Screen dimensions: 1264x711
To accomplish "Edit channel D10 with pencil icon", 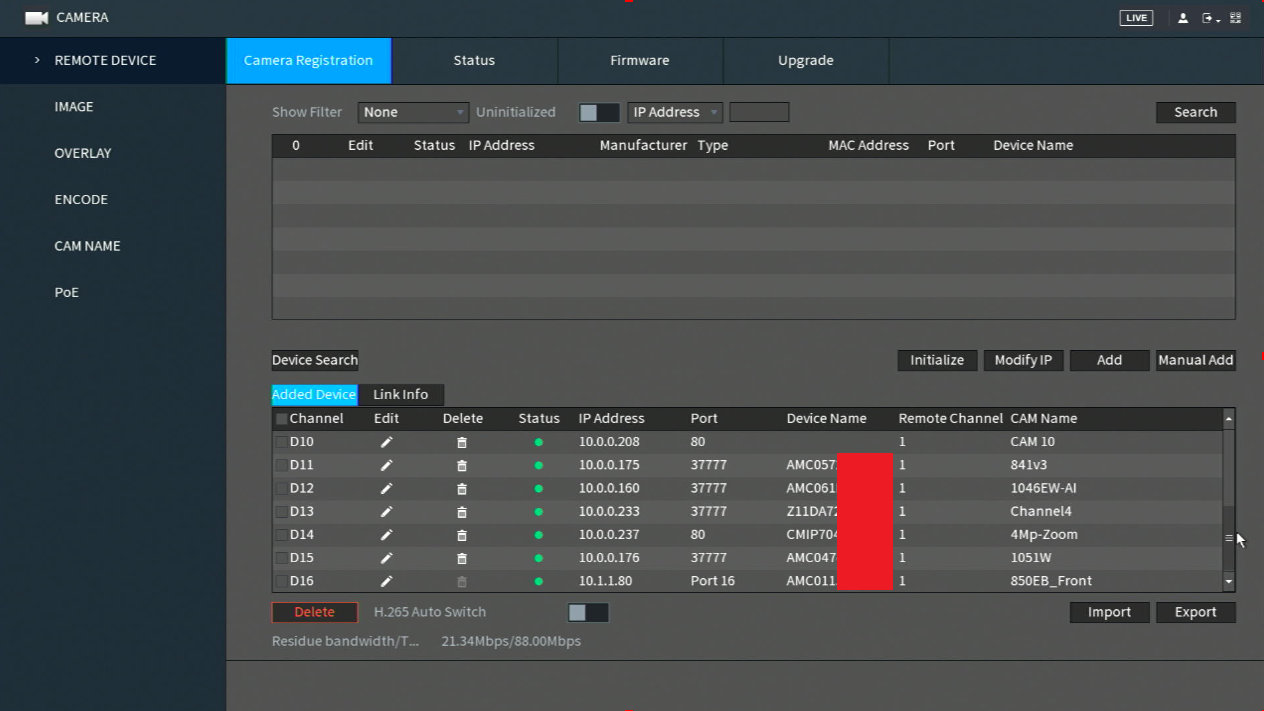I will point(386,442).
